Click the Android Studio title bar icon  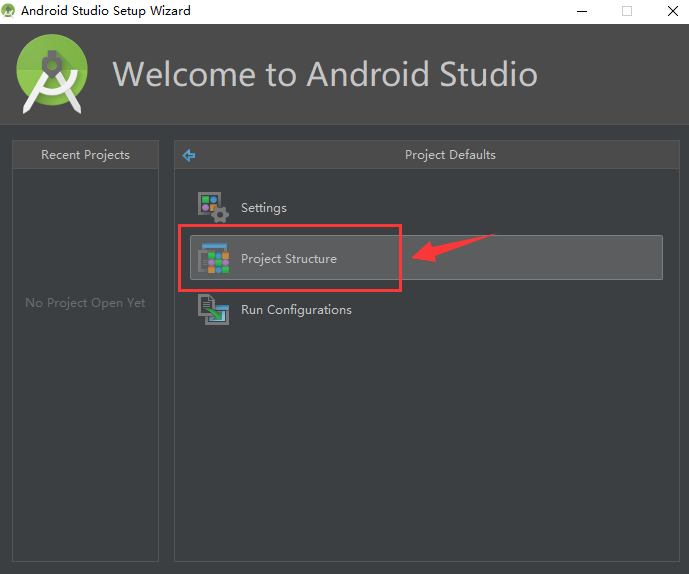click(x=8, y=11)
